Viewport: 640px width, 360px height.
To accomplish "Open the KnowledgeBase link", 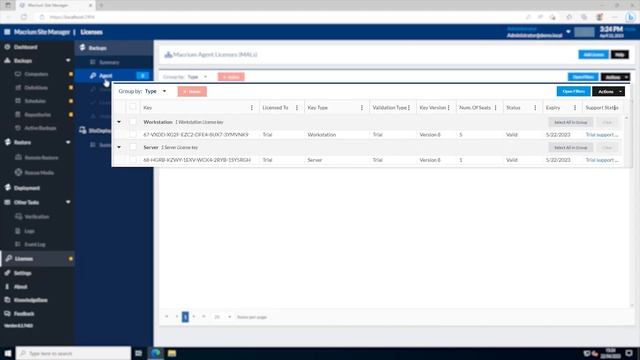I will point(31,300).
